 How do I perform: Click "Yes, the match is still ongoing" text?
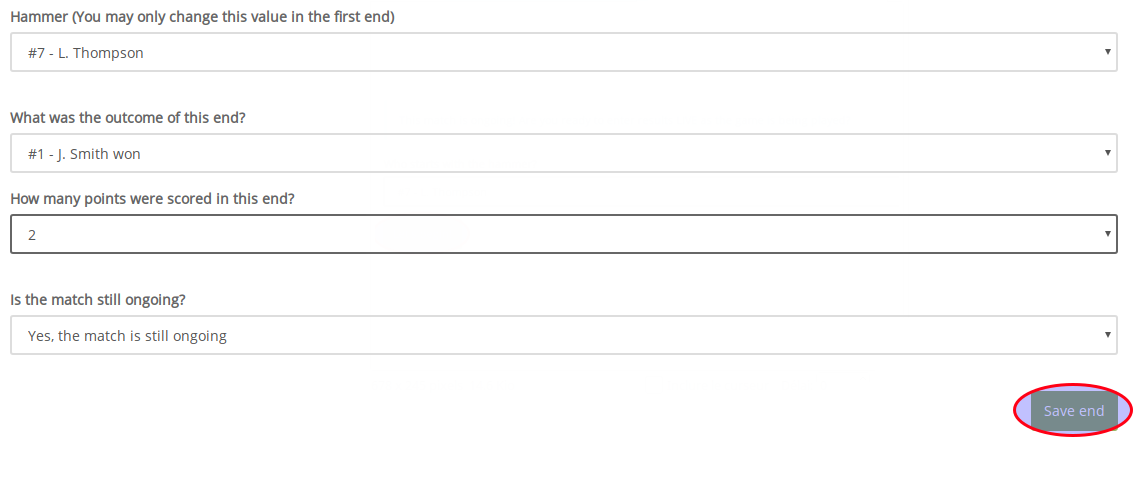127,336
